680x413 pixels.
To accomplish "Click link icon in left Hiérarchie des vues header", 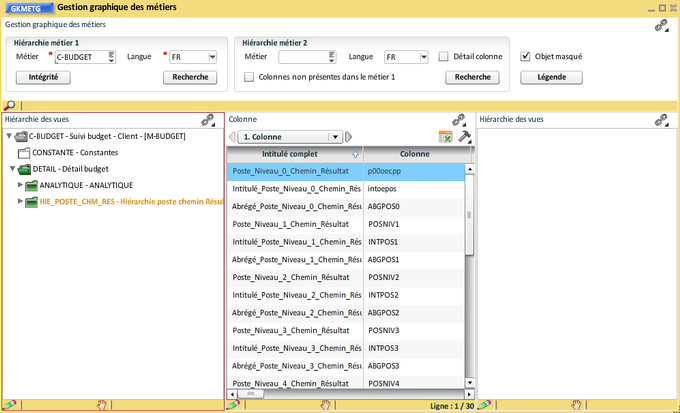I will click(x=208, y=120).
